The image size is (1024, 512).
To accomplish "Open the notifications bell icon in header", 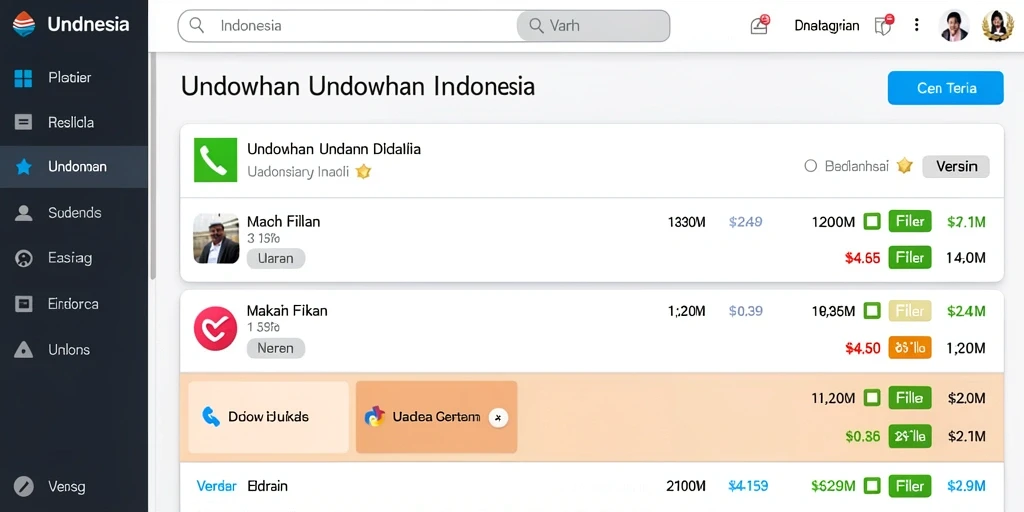I will (x=759, y=25).
